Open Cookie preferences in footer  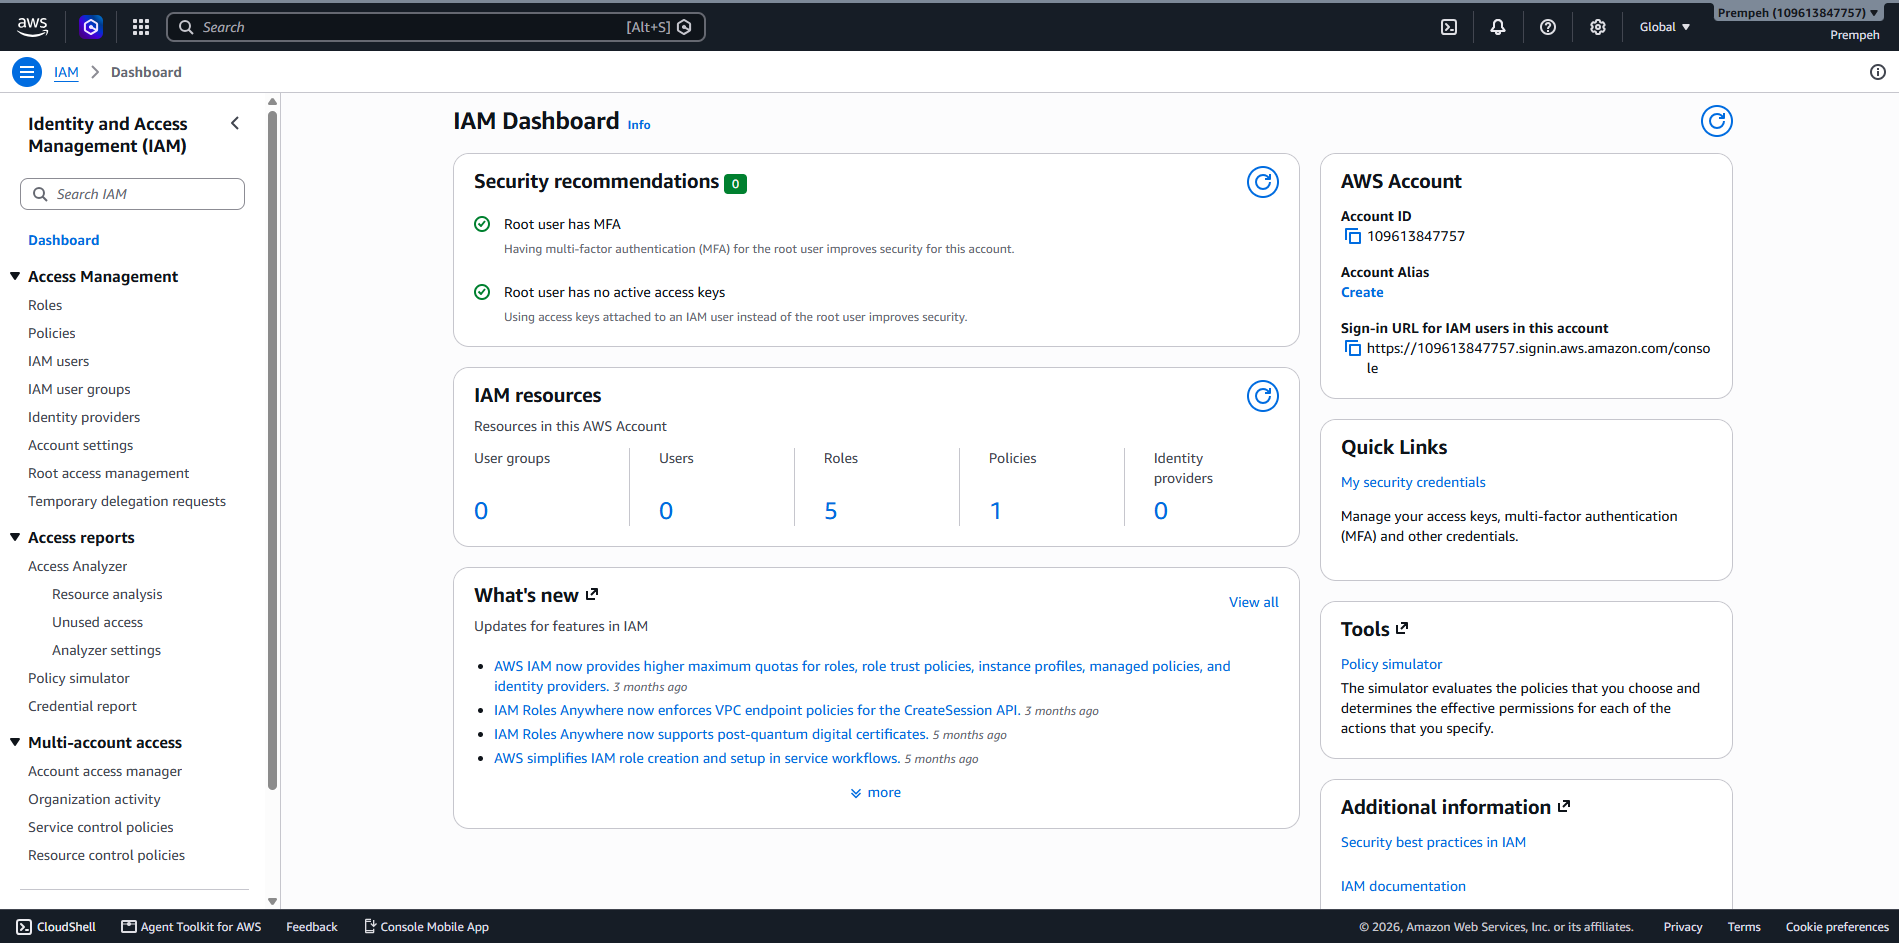[x=1837, y=927]
